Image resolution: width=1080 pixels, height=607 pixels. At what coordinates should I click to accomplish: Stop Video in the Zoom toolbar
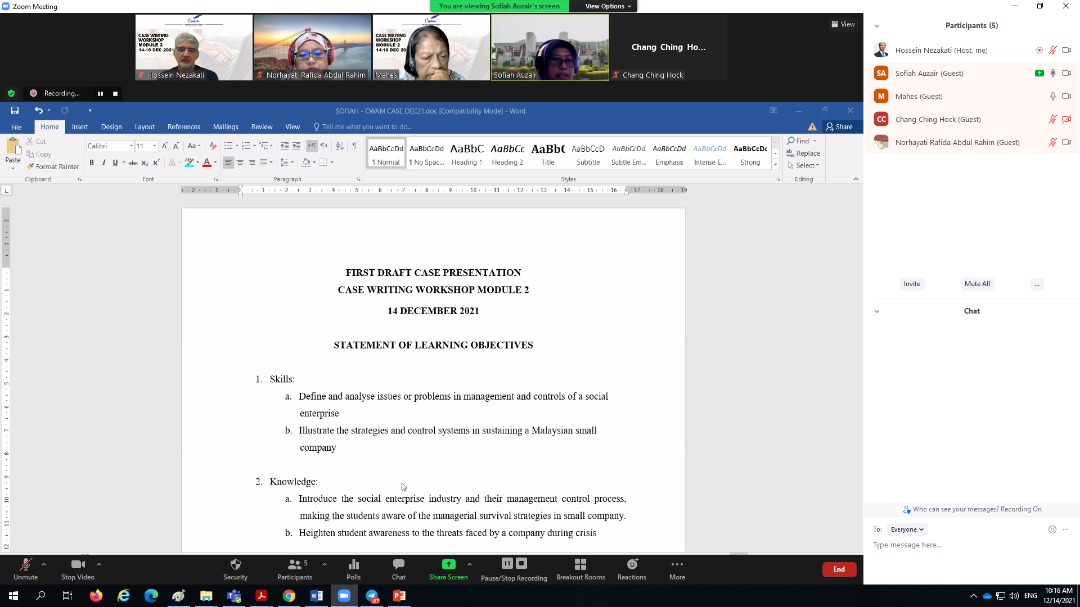pos(78,568)
